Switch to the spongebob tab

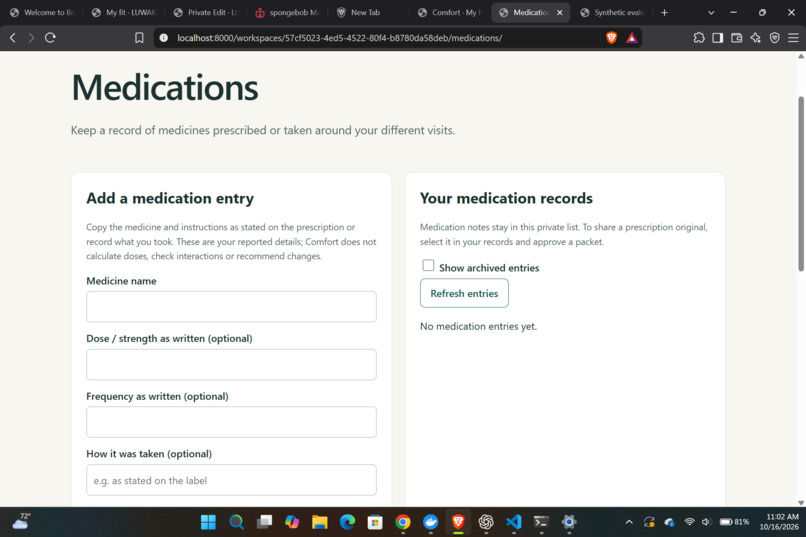click(288, 12)
